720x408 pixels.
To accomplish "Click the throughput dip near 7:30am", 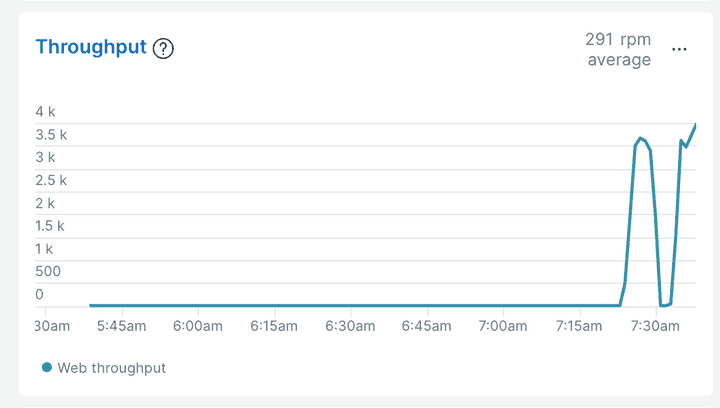I will pos(663,305).
